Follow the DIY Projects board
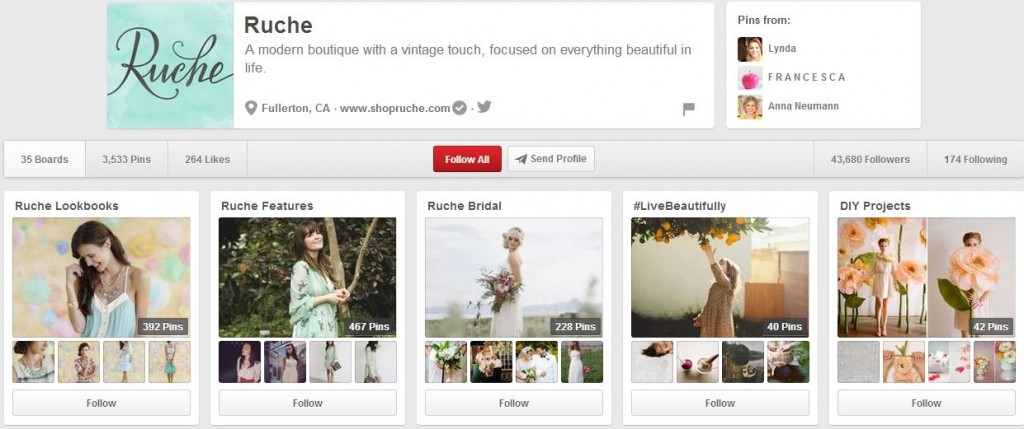The width and height of the screenshot is (1024, 429). coord(927,403)
